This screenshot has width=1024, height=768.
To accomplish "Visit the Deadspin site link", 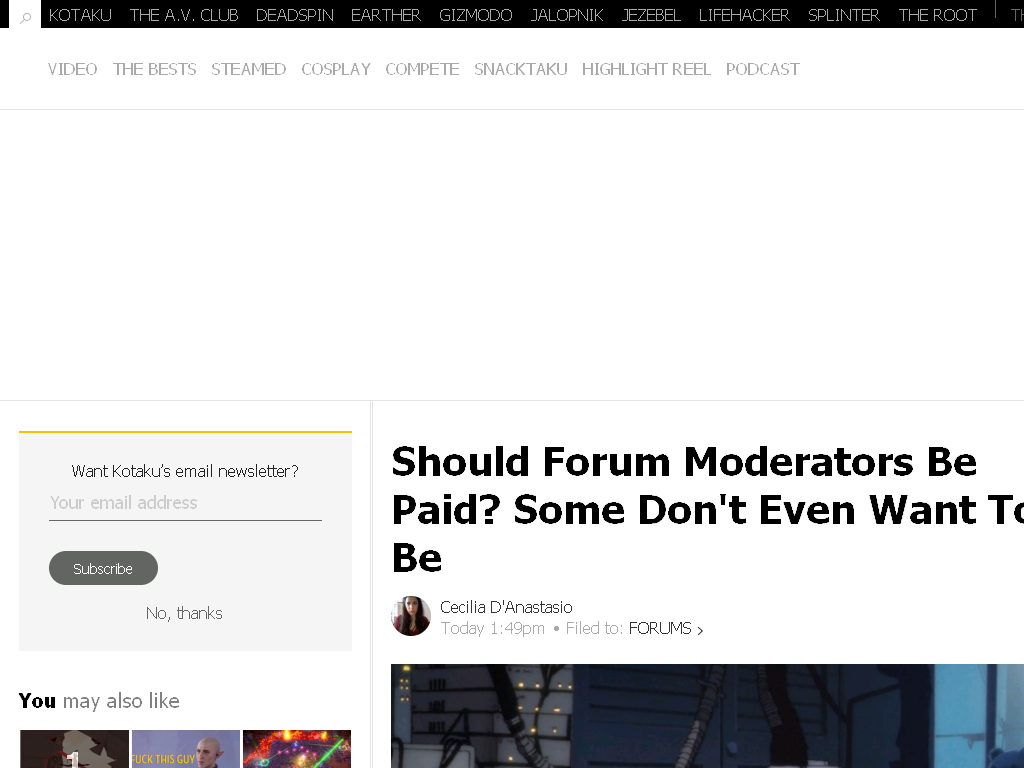I will tap(295, 15).
